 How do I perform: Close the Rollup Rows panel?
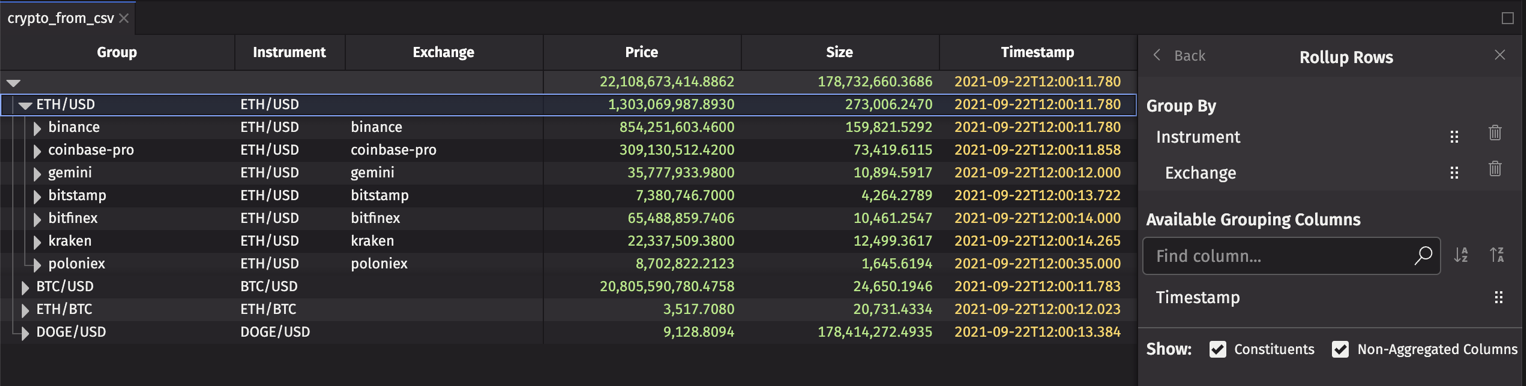coord(1500,55)
